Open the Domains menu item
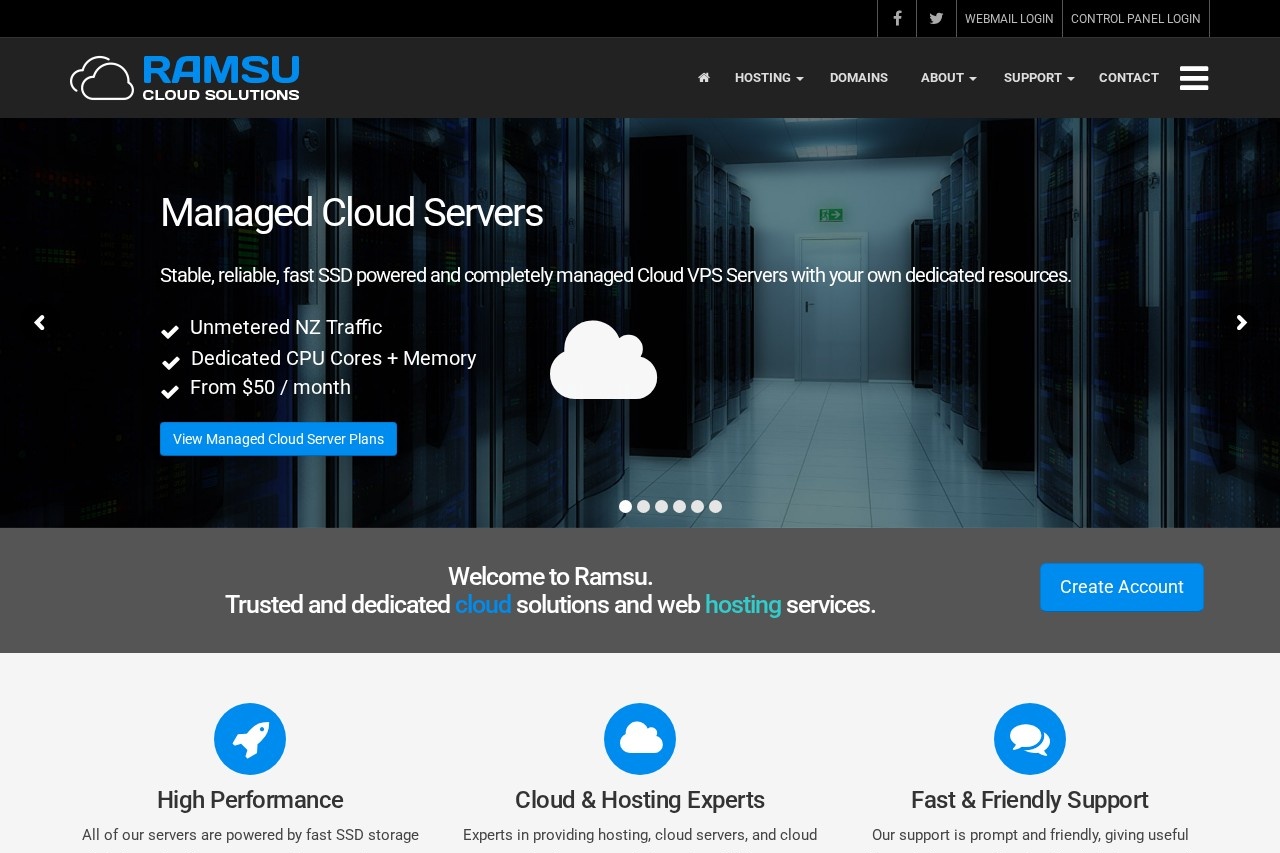Screen dimensions: 1280x853 (858, 78)
